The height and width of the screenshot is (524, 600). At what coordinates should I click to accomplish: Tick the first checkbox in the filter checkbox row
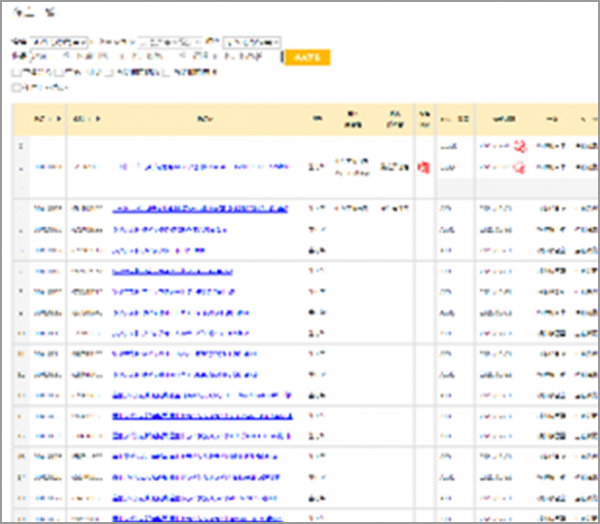[x=16, y=73]
